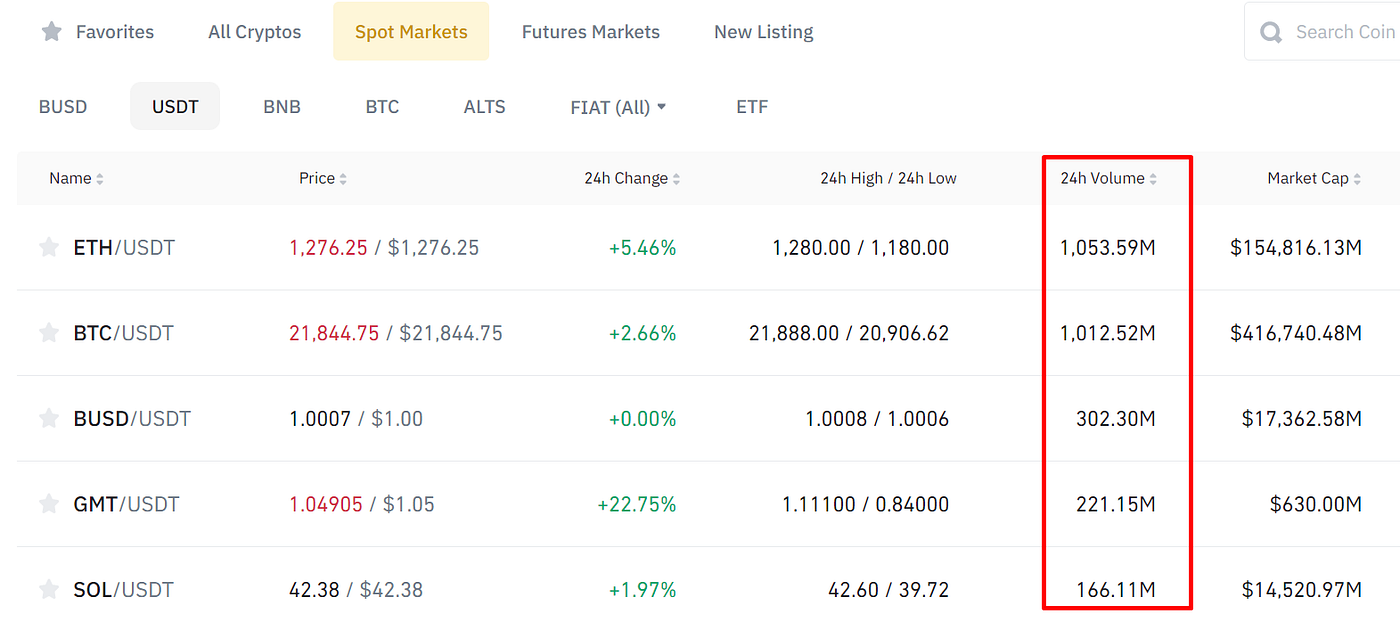
Task: Star the BTC/USDT pair as favorite
Action: coord(48,333)
